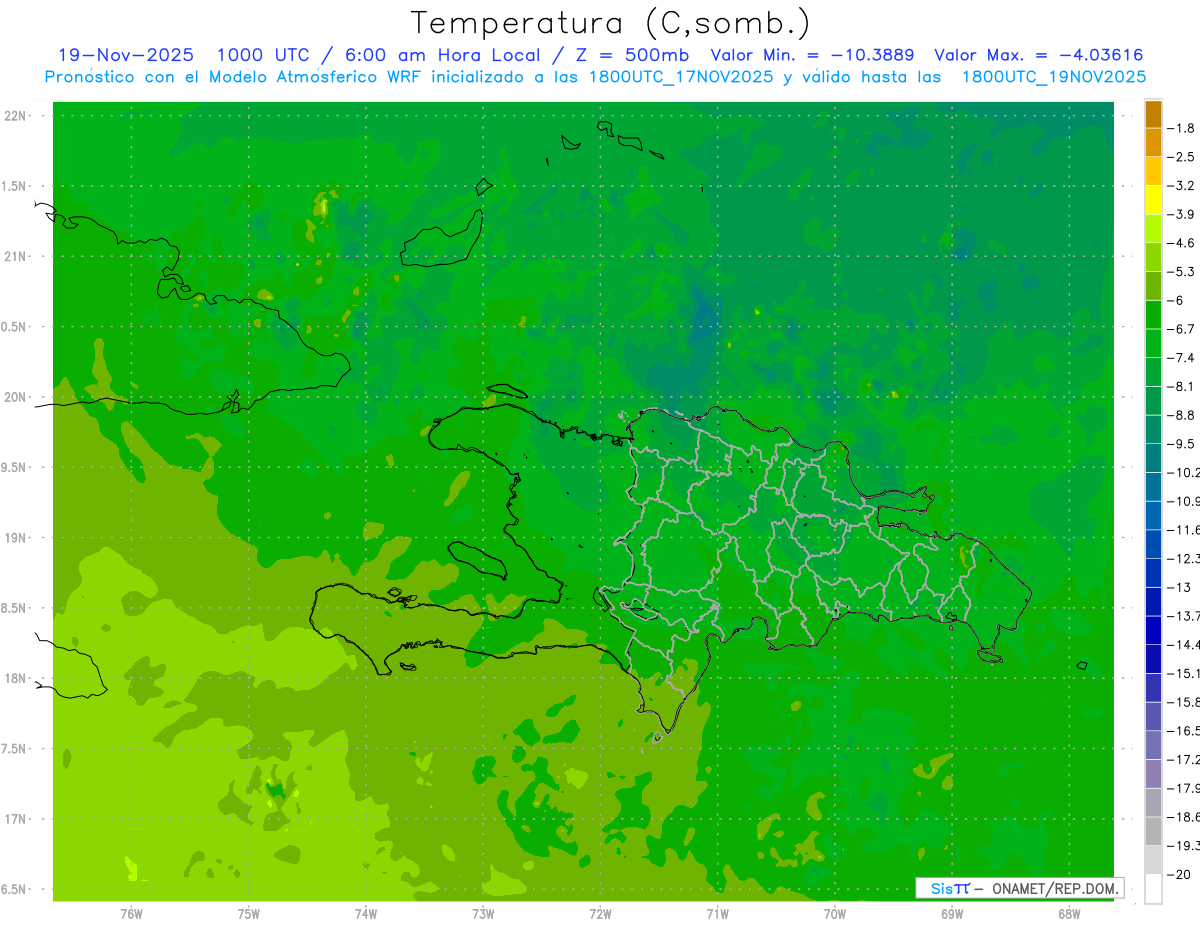Image resolution: width=1200 pixels, height=927 pixels.
Task: Click the '-8.8' colorbar value
Action: coord(1182,415)
